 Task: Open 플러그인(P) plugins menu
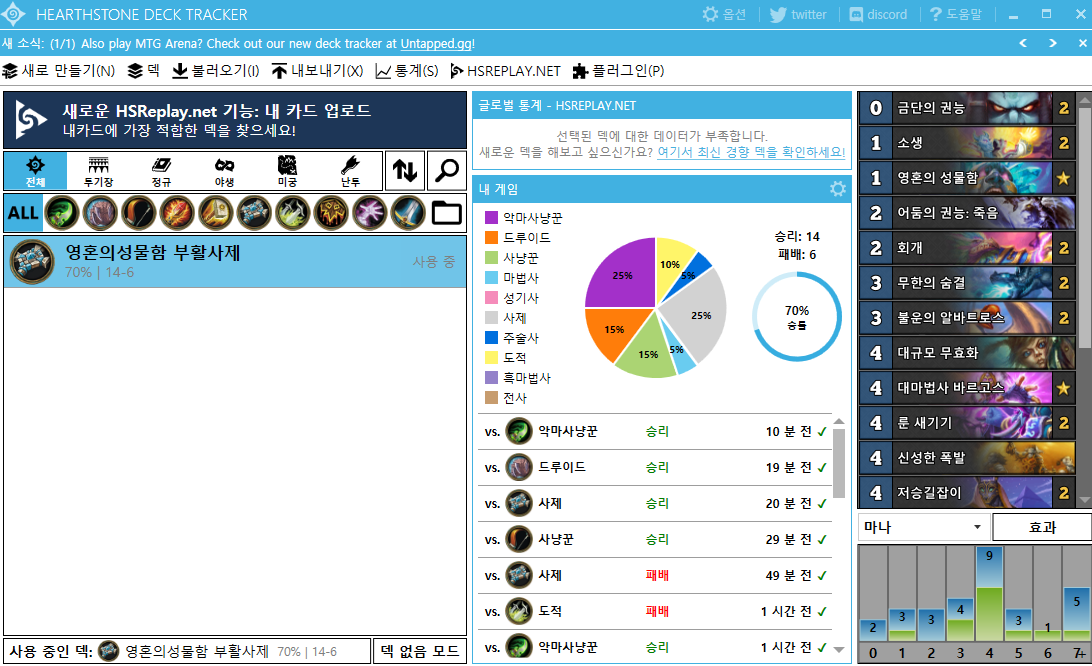(618, 71)
